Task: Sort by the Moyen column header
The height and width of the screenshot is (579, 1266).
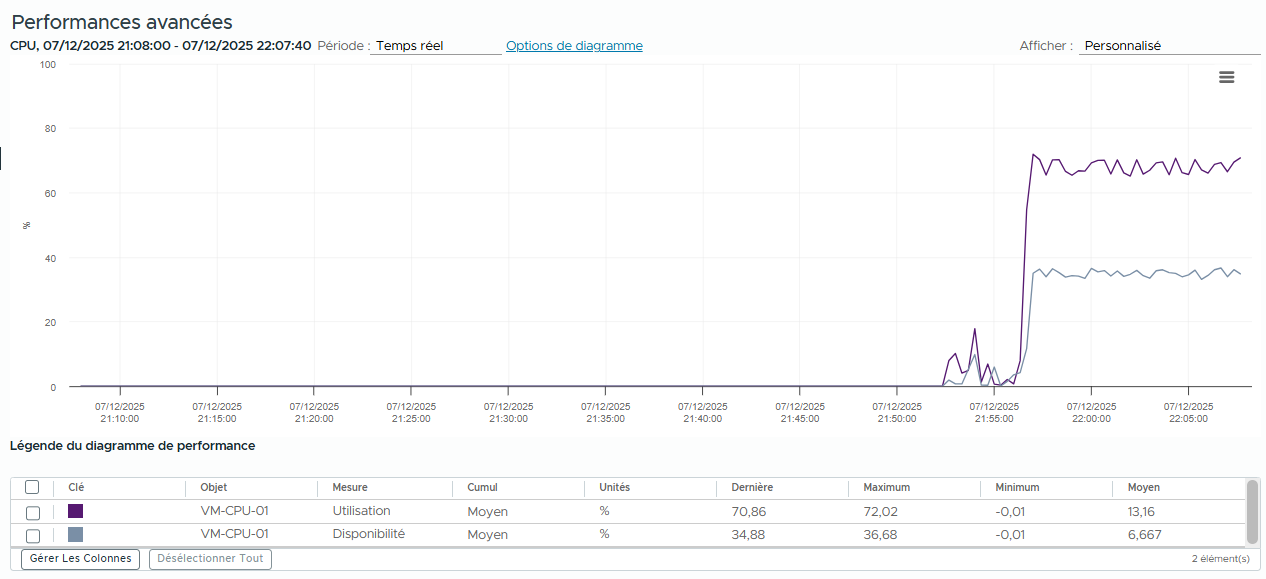Action: coord(1144,488)
